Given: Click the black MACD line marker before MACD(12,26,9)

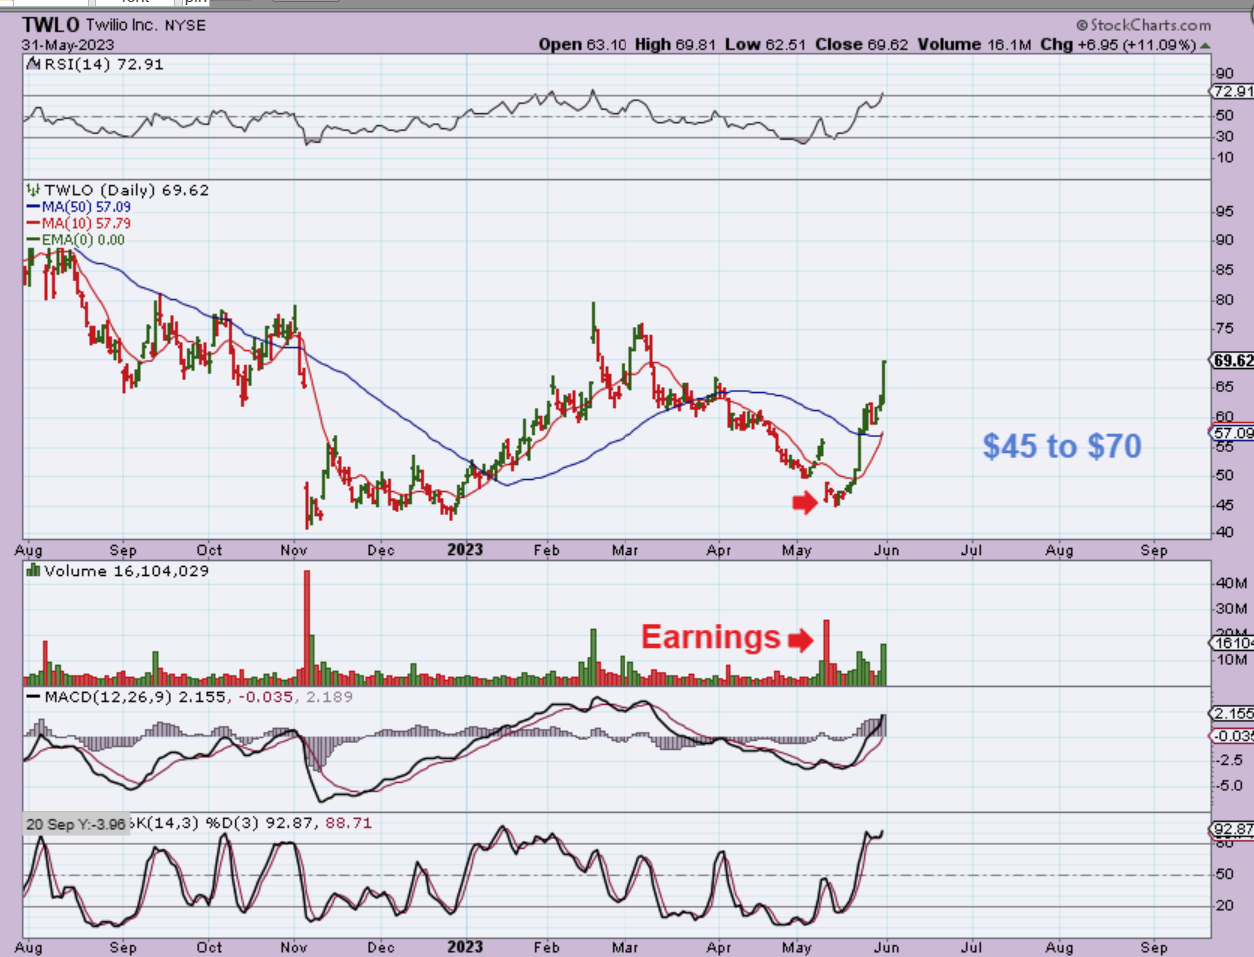Looking at the screenshot, I should tap(34, 697).
